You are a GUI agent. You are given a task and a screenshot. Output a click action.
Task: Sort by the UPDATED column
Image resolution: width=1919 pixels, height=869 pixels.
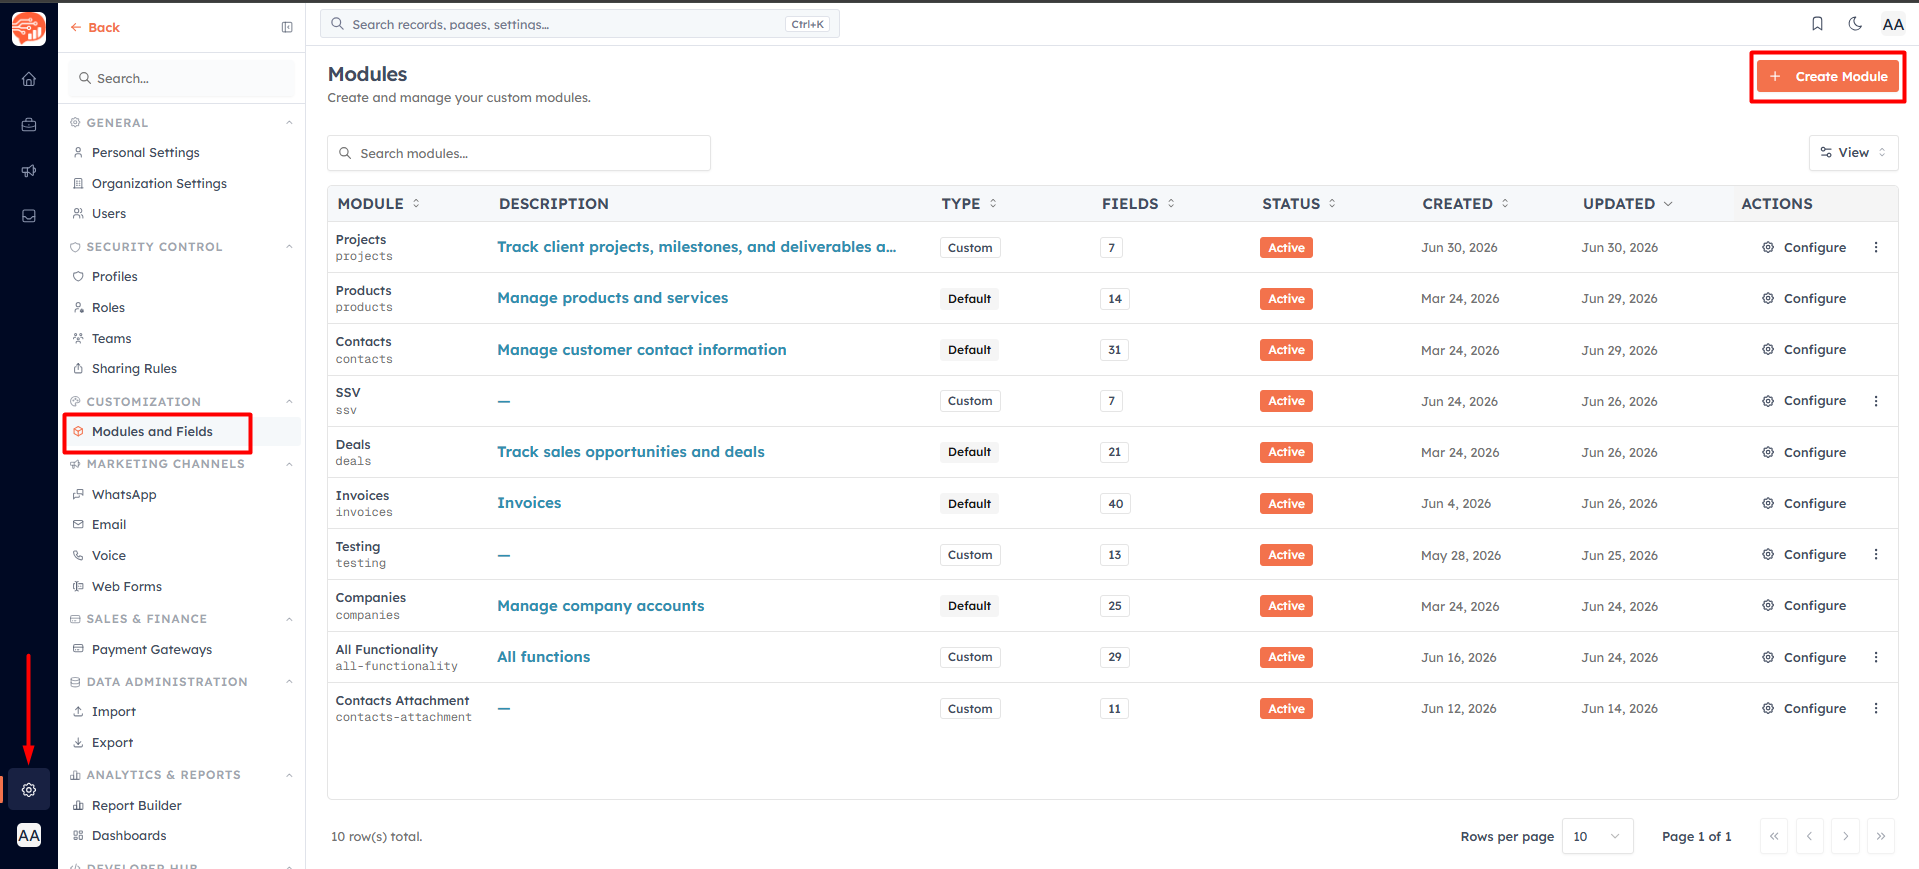point(1627,203)
